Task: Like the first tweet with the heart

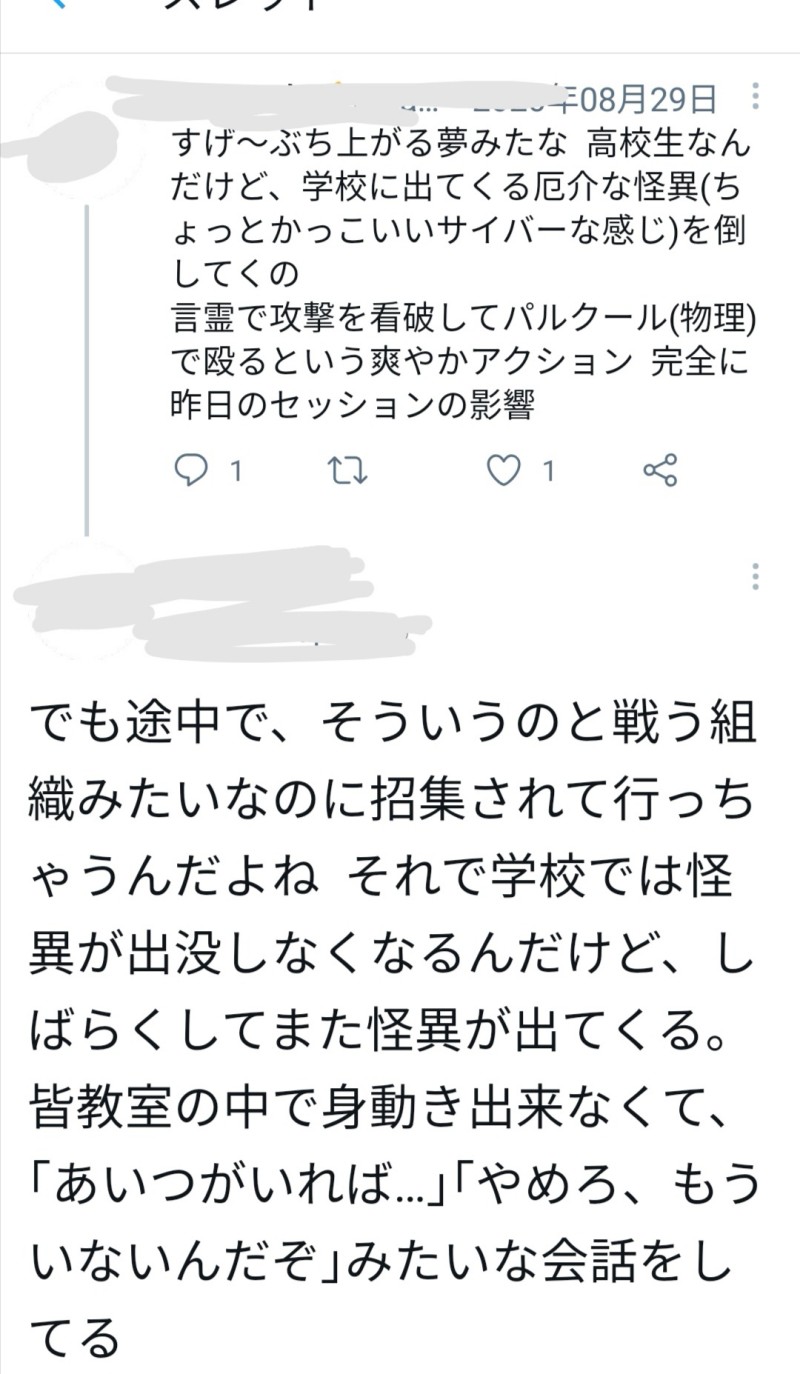Action: click(504, 470)
